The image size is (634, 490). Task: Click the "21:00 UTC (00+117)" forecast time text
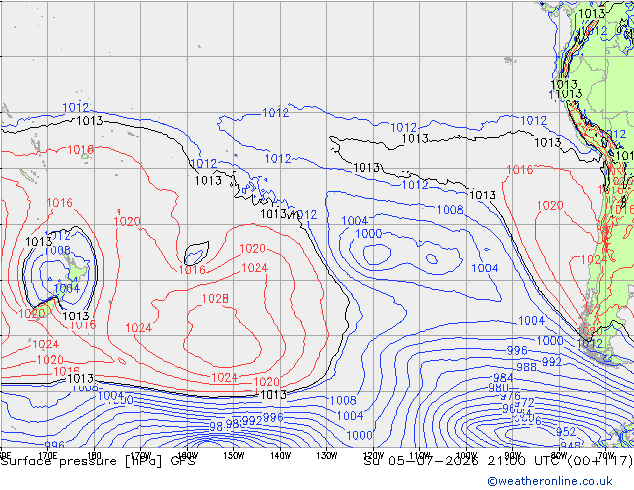(x=560, y=460)
